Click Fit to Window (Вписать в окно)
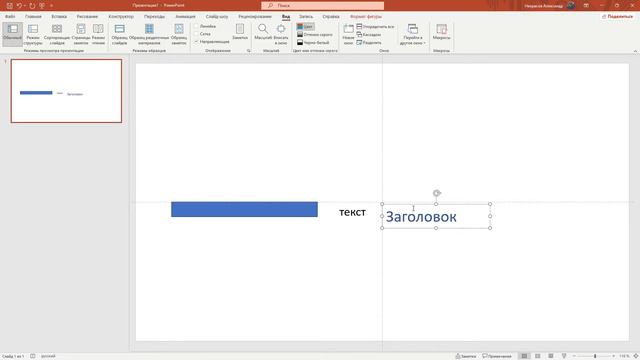This screenshot has height=360, width=640. coord(281,34)
